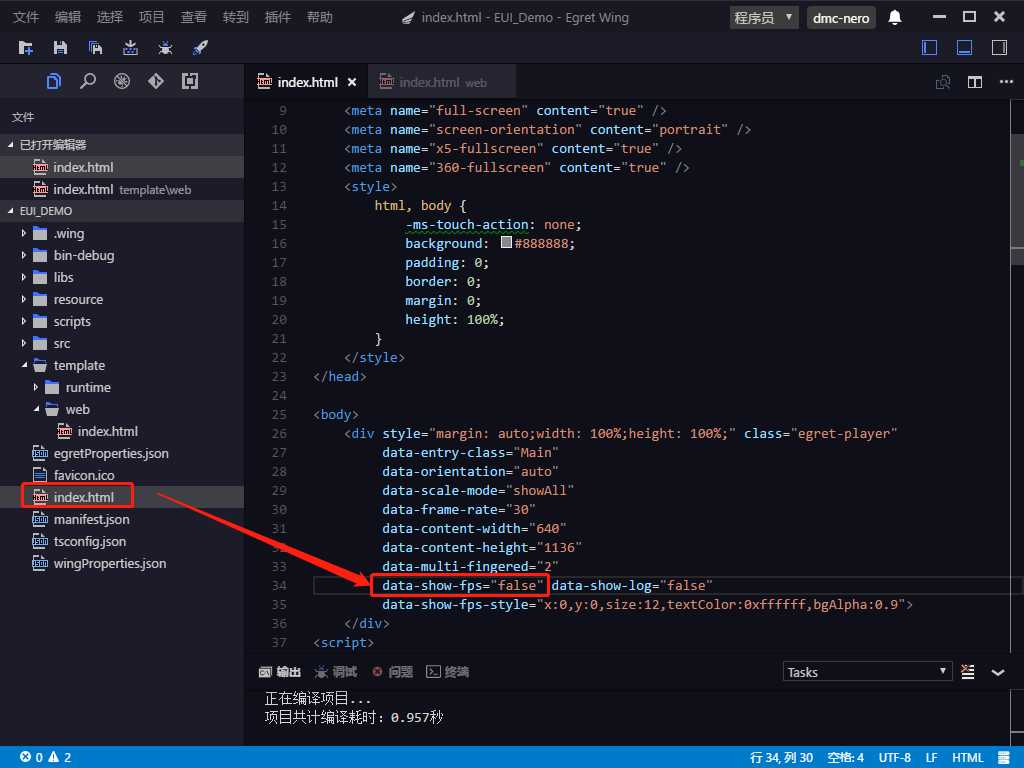Switch to the 调试 panel tab
The height and width of the screenshot is (768, 1024).
point(336,672)
